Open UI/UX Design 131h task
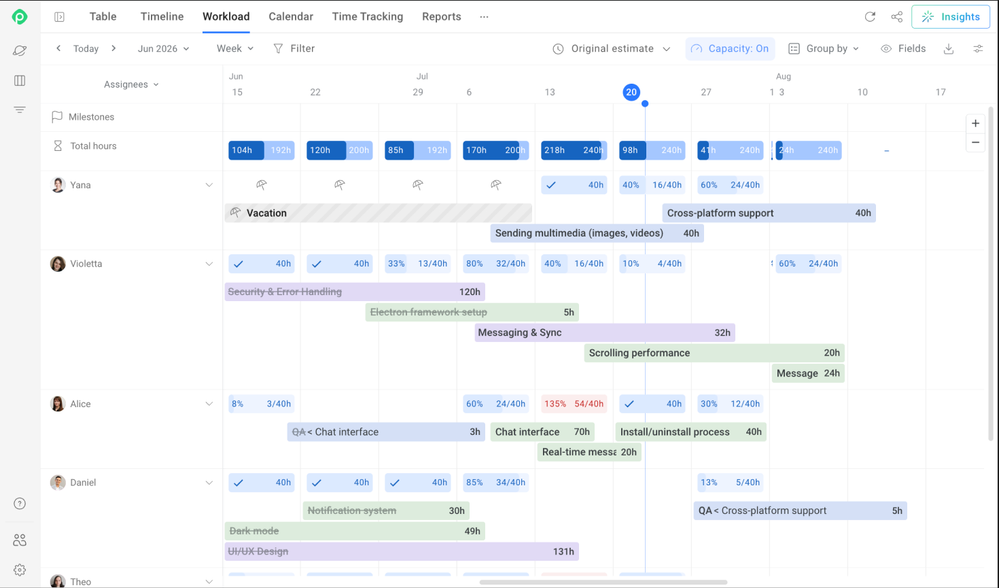999x588 pixels. [x=401, y=552]
